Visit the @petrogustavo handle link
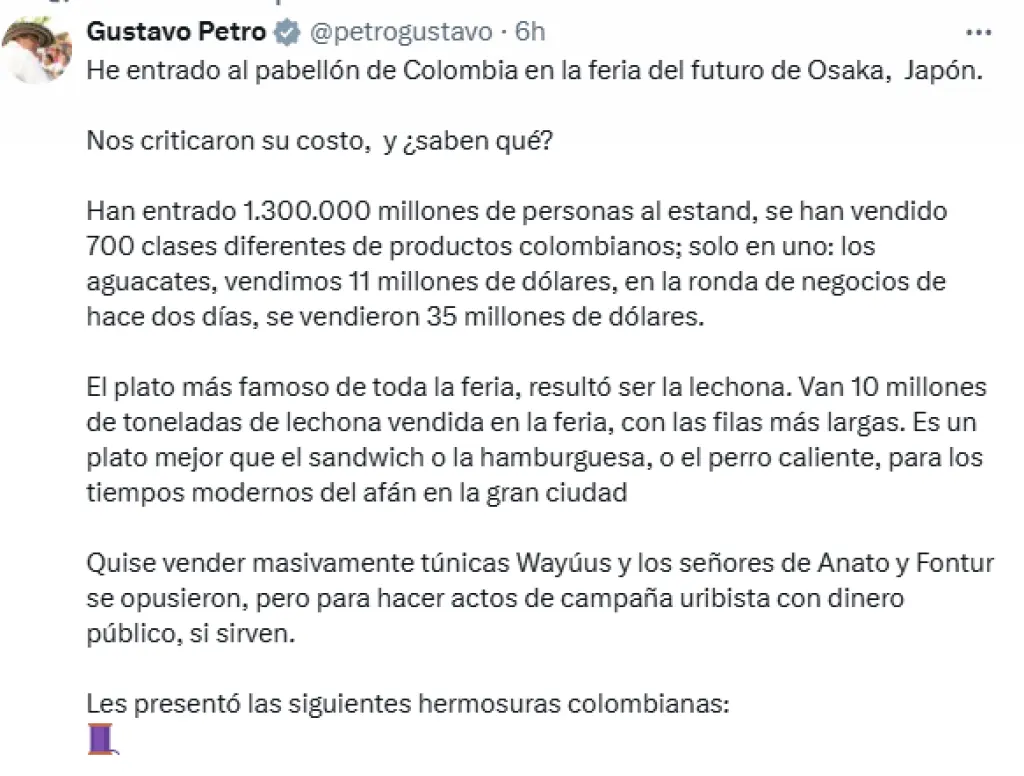The width and height of the screenshot is (1024, 776). pos(400,32)
